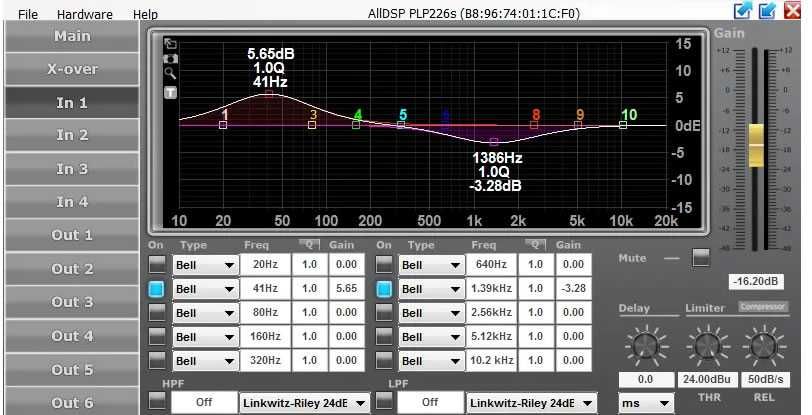Select EQ band marker 1 on graph

[223, 125]
